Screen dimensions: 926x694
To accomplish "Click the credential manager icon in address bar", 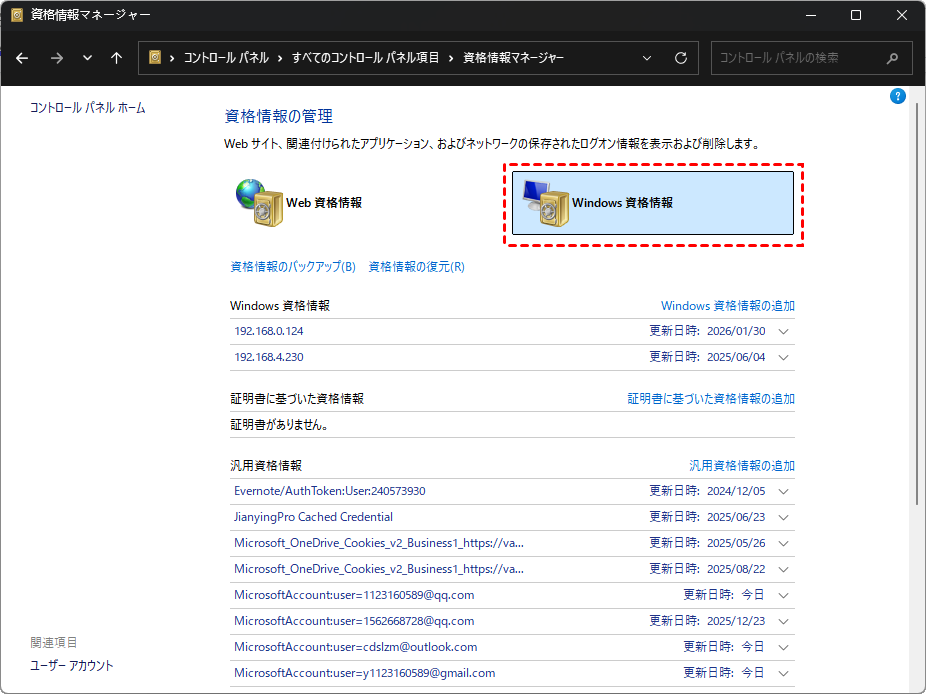I will (155, 57).
